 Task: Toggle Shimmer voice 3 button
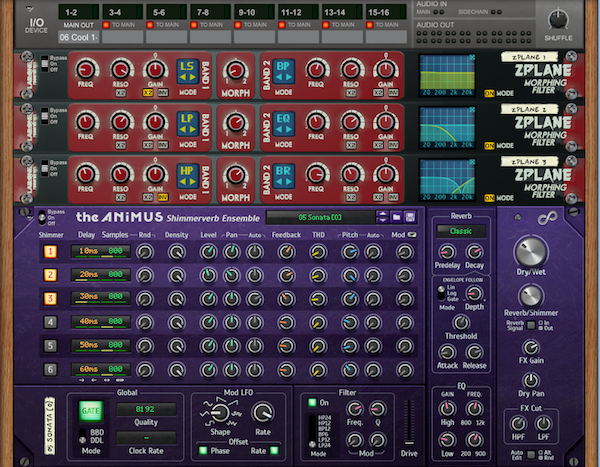50,299
